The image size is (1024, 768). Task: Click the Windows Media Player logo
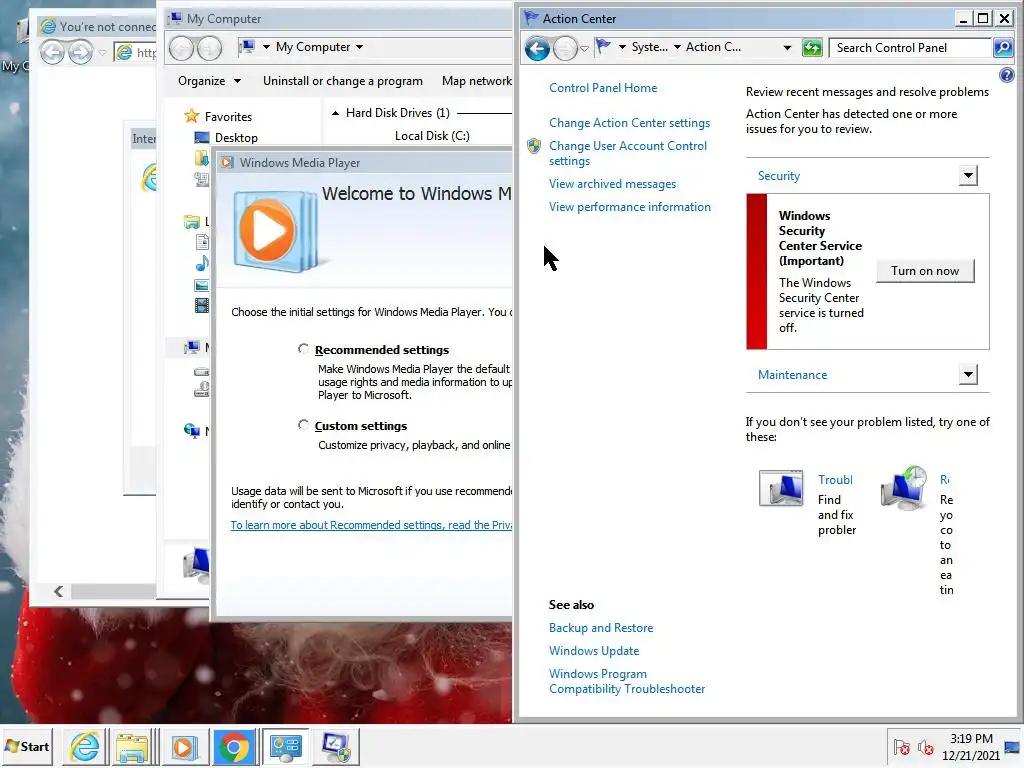(274, 231)
